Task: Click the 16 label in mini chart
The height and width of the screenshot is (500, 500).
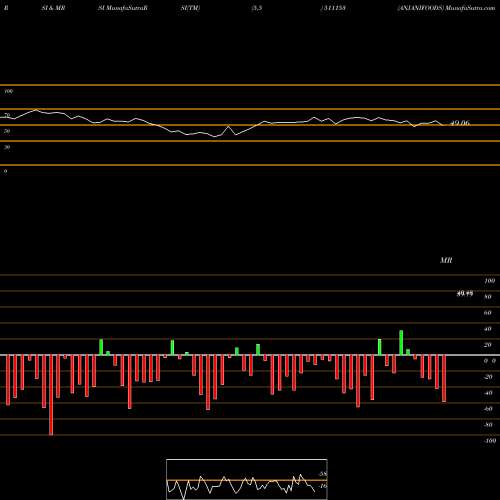Action: pyautogui.click(x=323, y=486)
